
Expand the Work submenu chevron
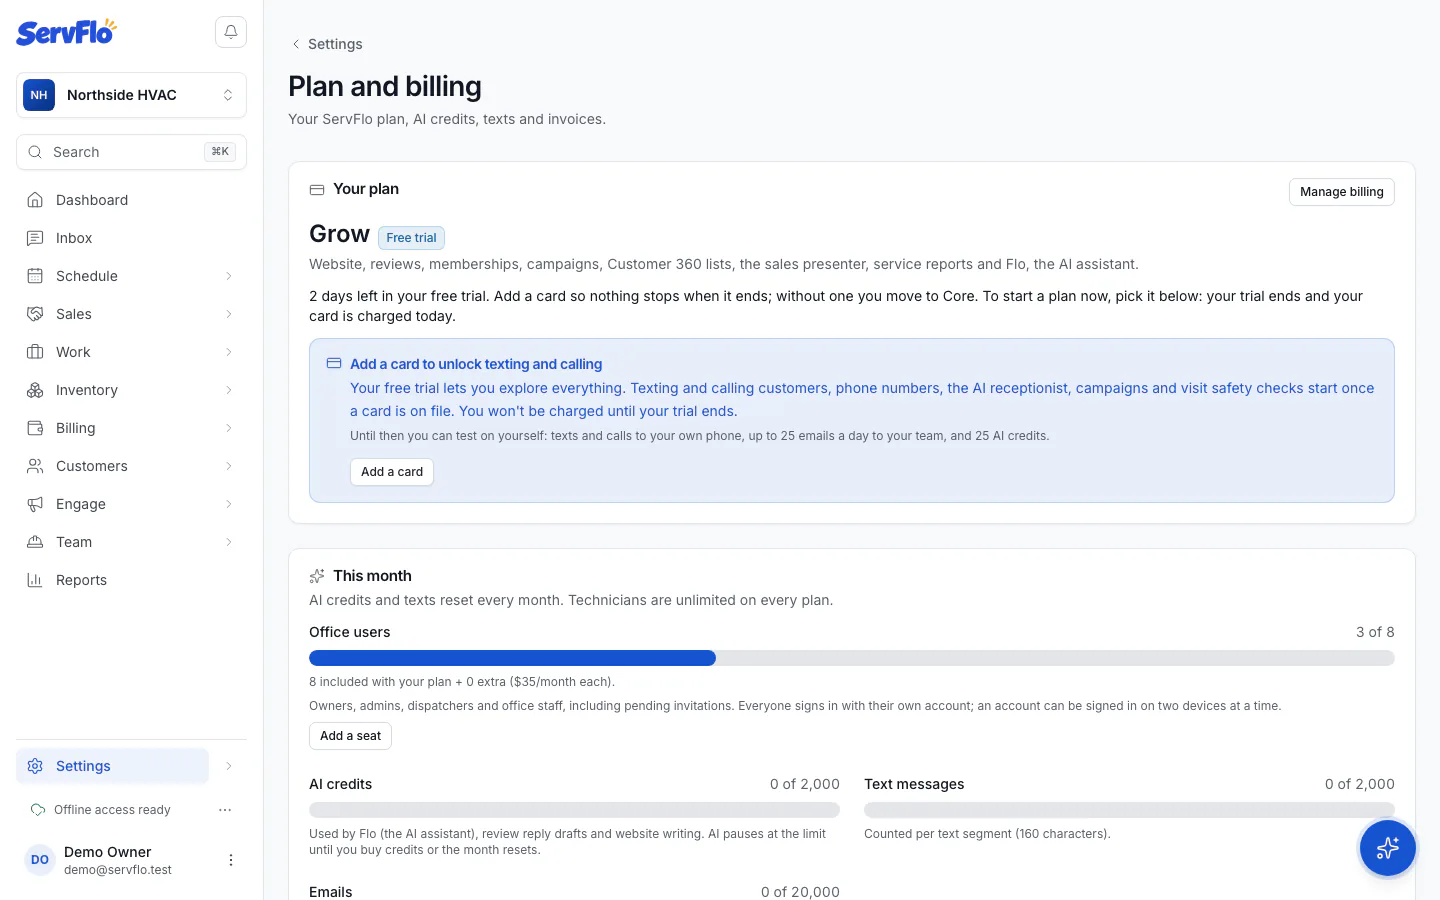[229, 352]
